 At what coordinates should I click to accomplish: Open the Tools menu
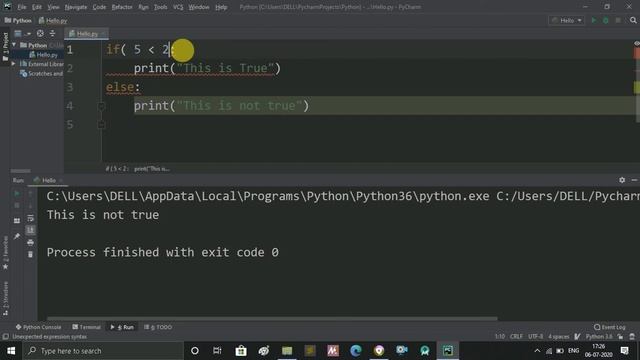160,7
